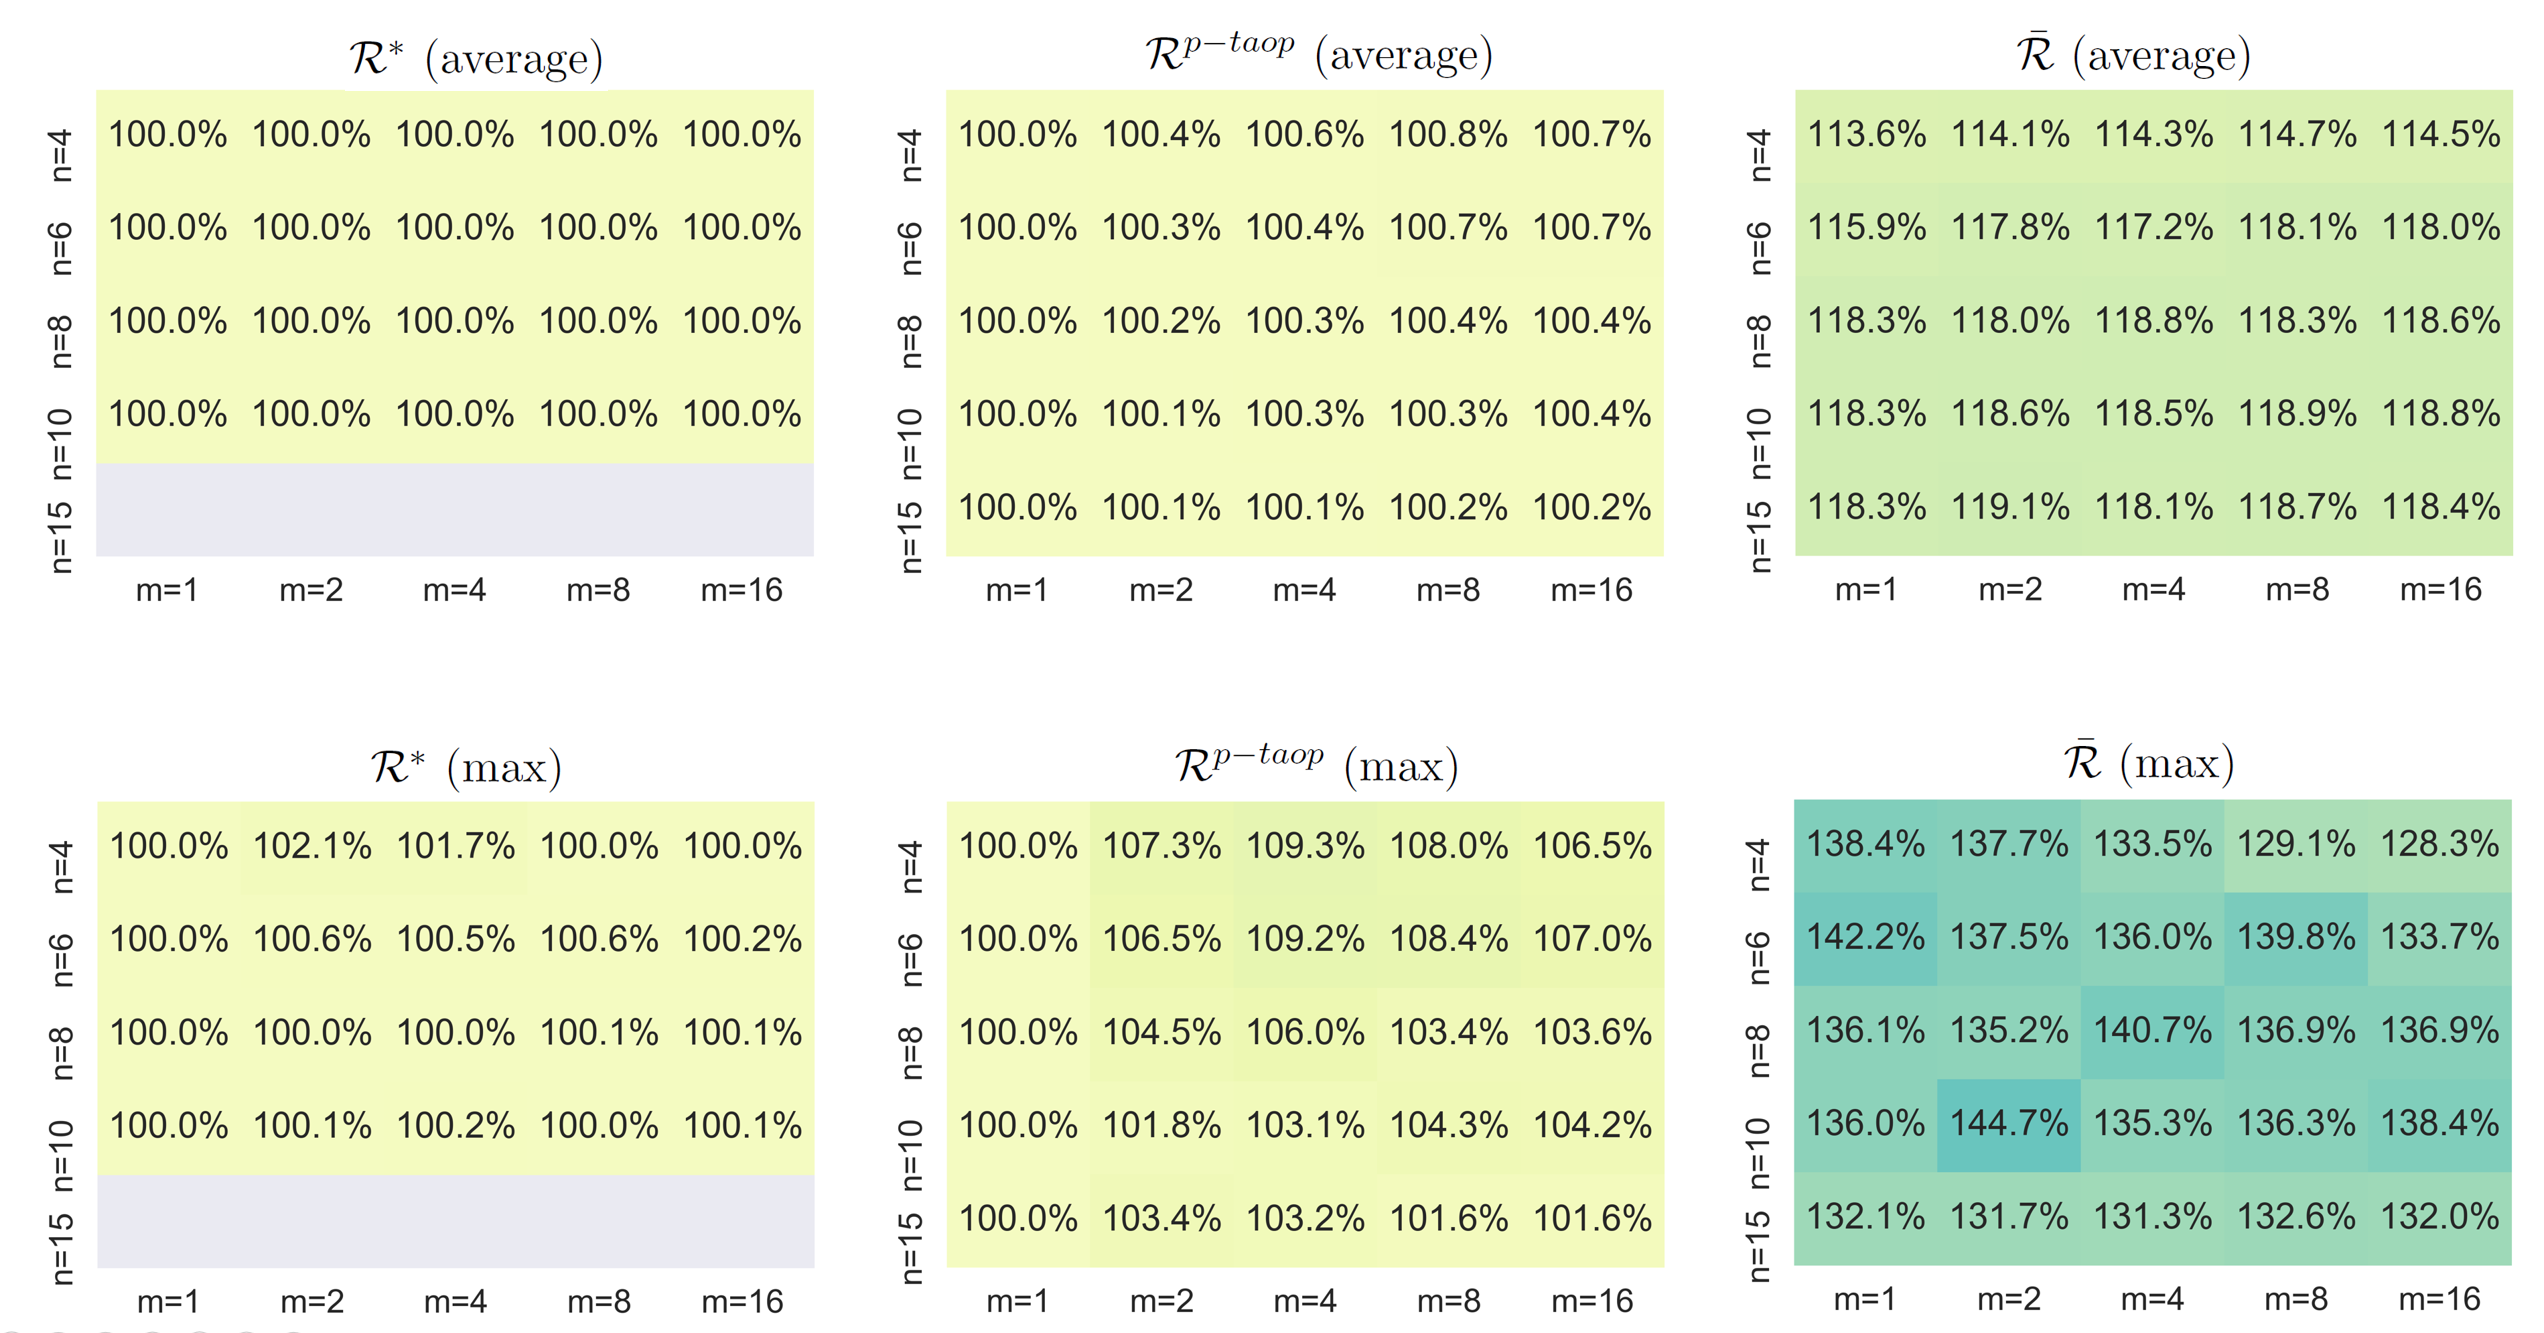Click the 129.1% cell
This screenshot has height=1333, width=2544.
point(2296,845)
